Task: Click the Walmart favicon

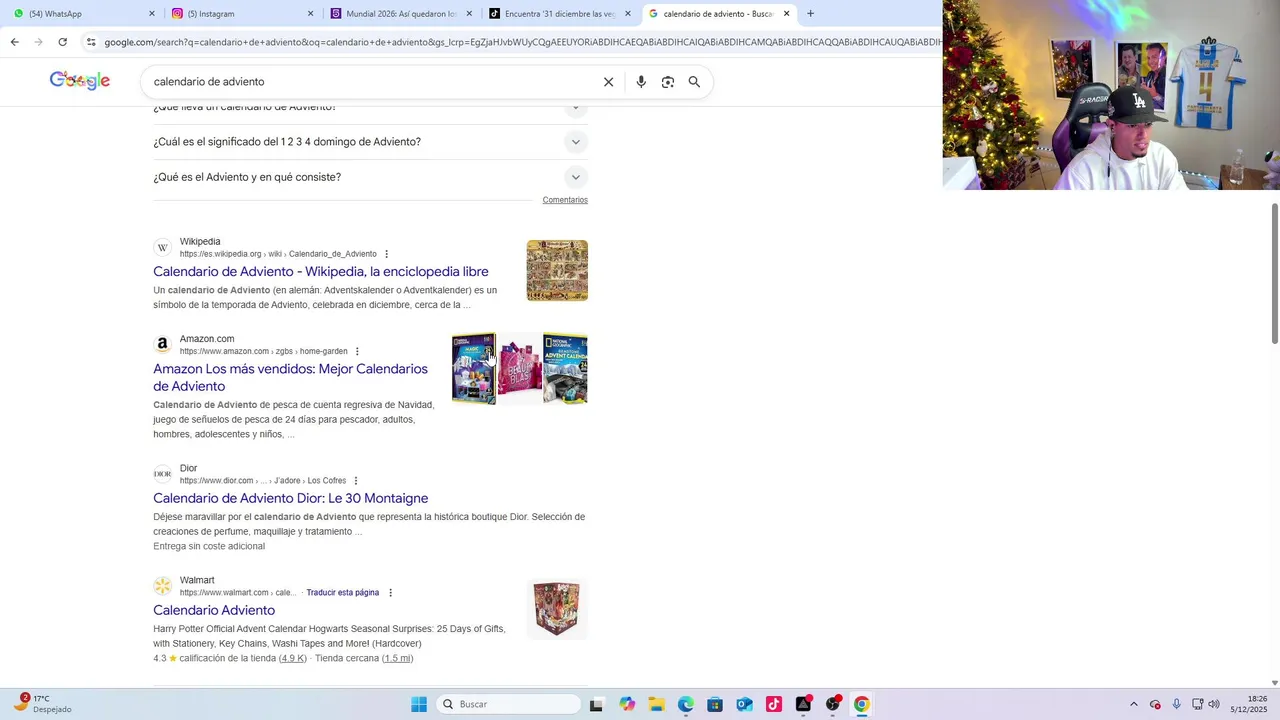Action: pos(162,586)
